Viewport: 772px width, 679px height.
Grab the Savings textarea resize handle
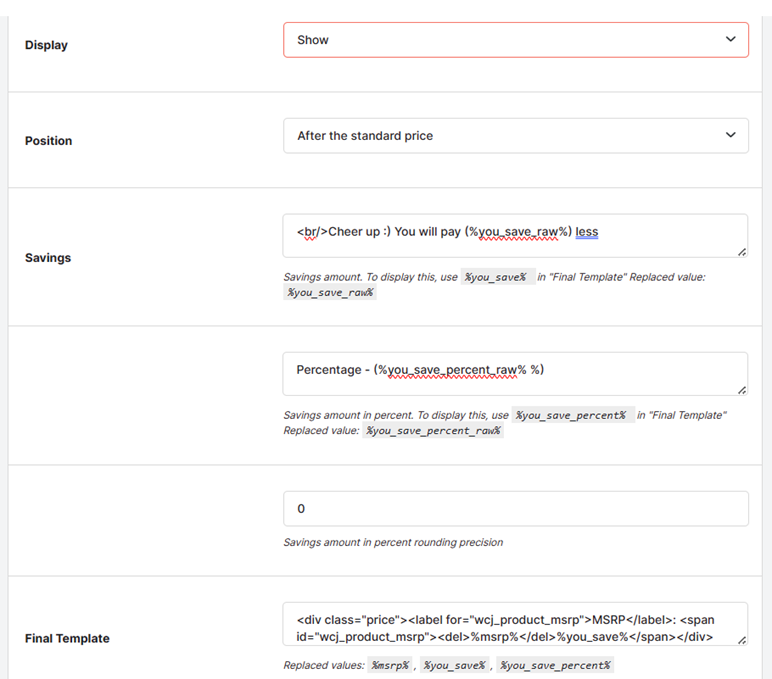(742, 252)
